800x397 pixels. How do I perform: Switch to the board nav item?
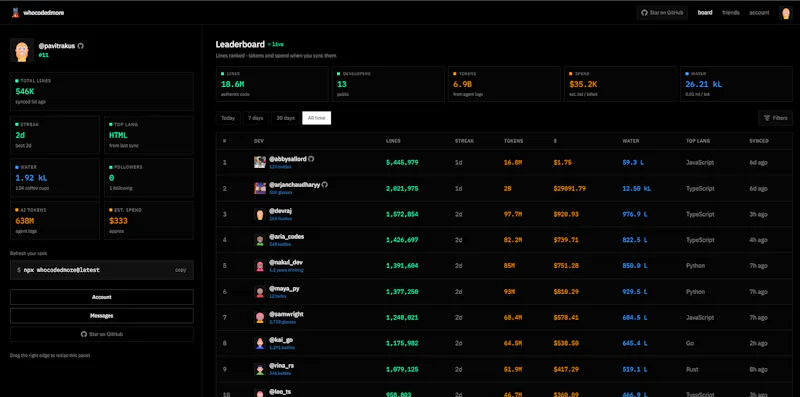coord(705,13)
